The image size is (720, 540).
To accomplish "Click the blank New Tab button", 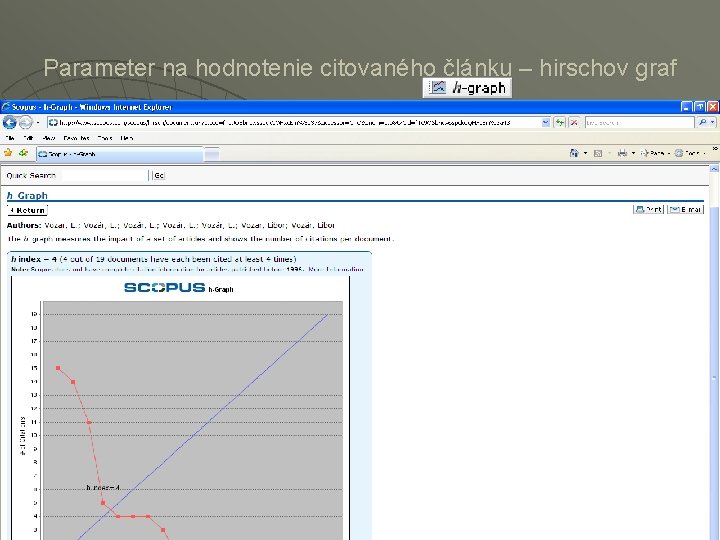I will tap(212, 155).
